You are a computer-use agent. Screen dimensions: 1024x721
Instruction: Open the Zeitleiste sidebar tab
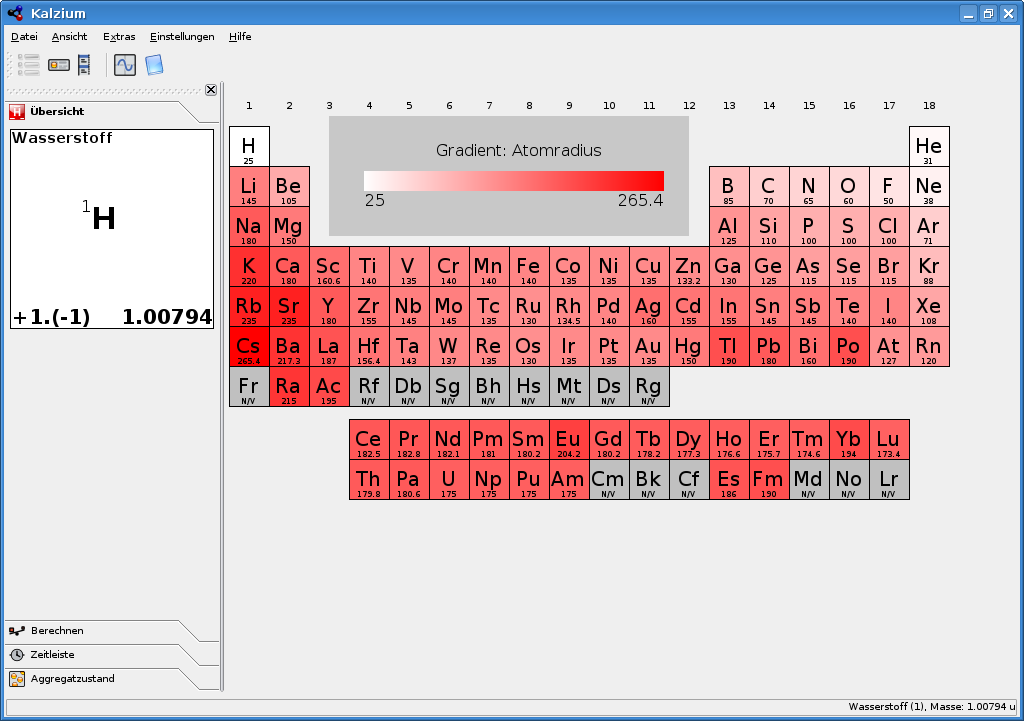point(104,654)
